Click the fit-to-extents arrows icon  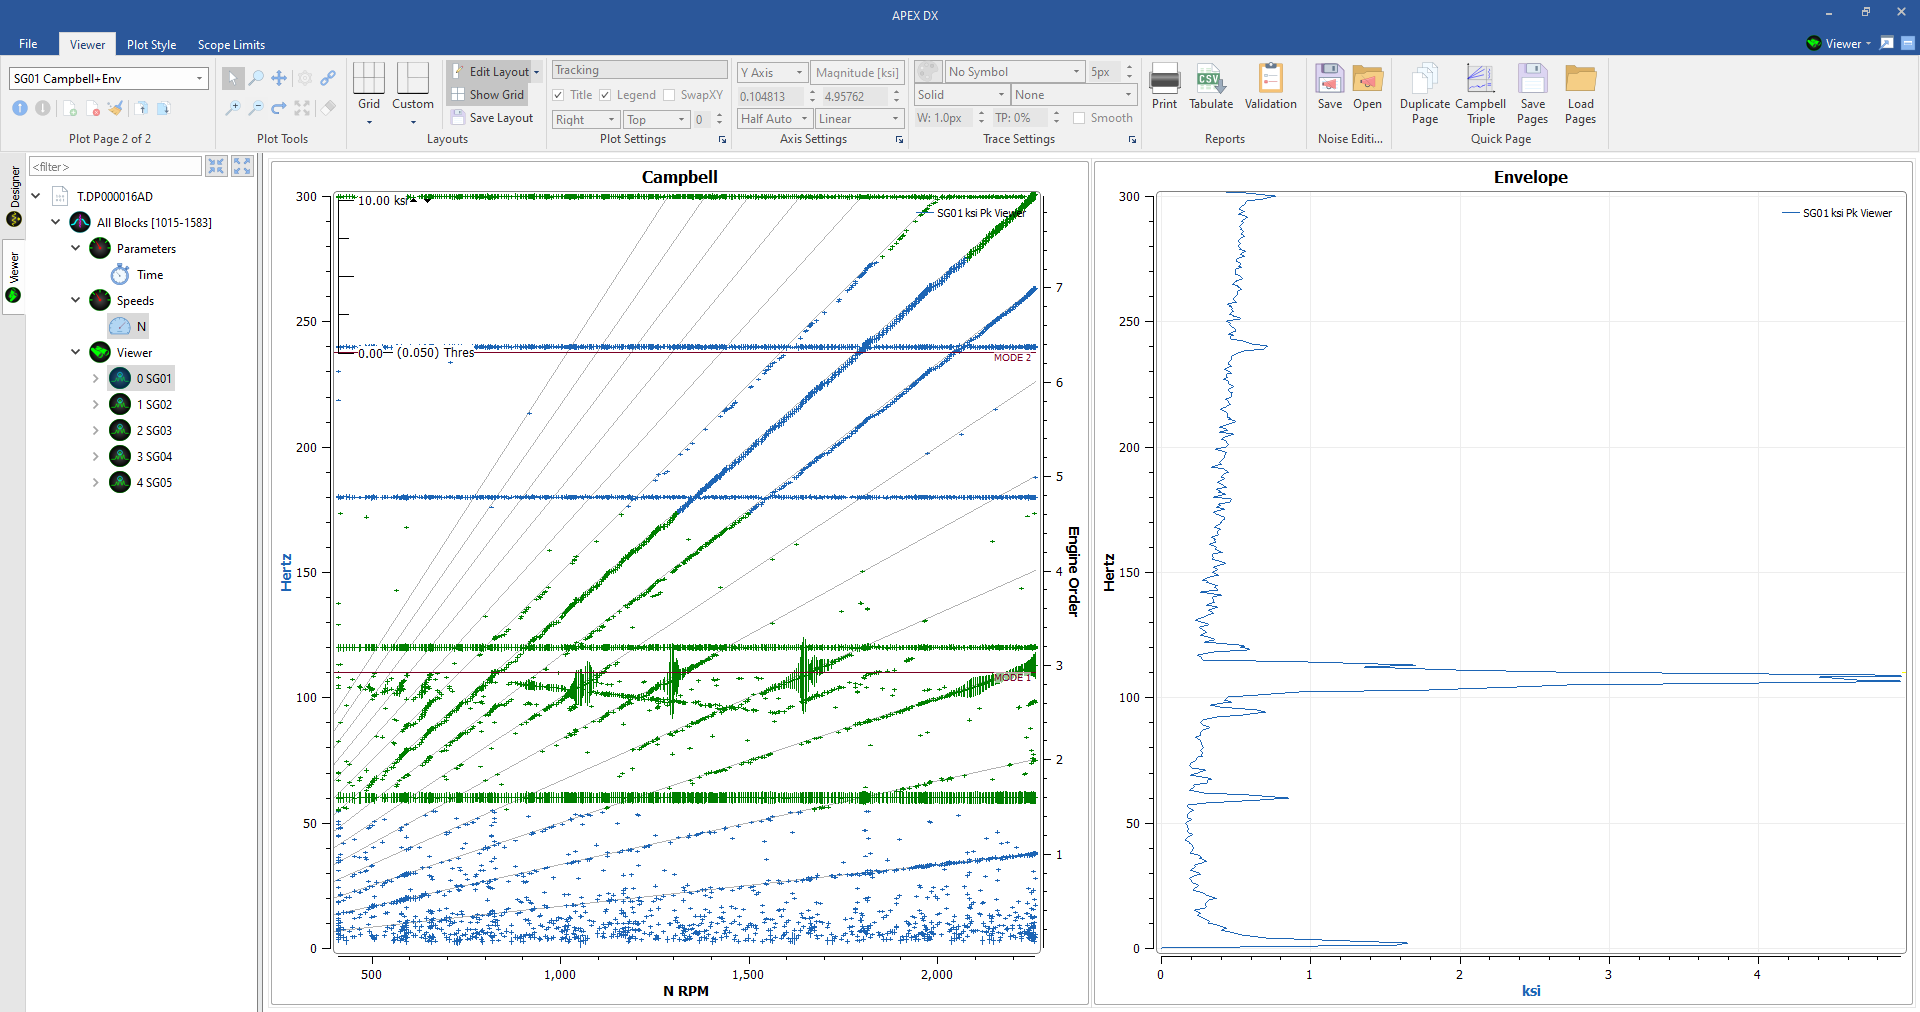point(303,108)
